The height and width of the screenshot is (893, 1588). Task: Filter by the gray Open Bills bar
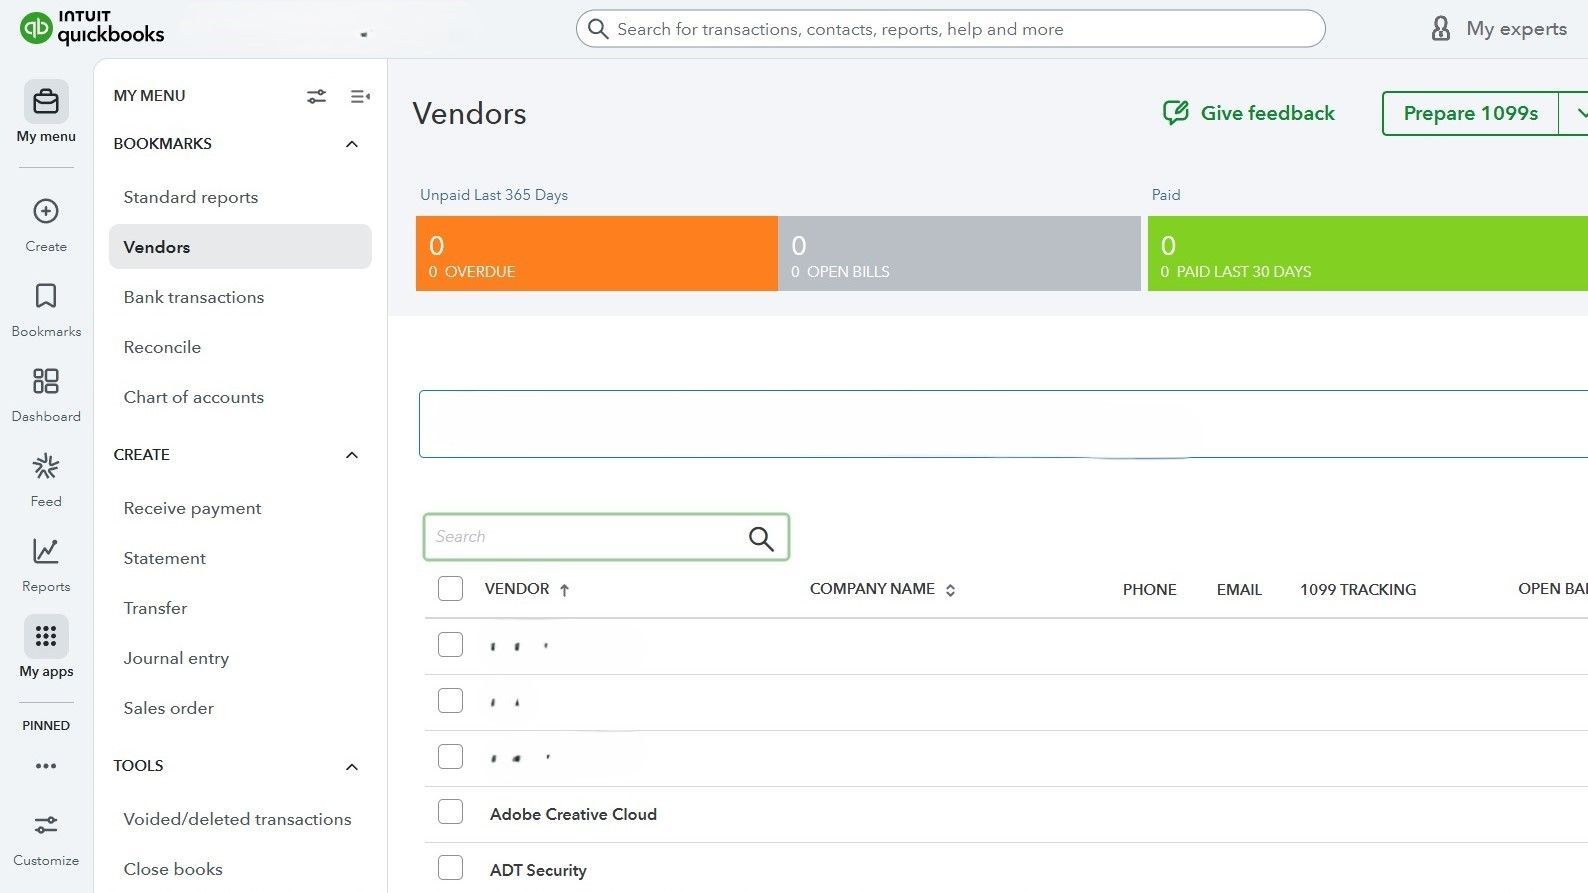pyautogui.click(x=959, y=254)
